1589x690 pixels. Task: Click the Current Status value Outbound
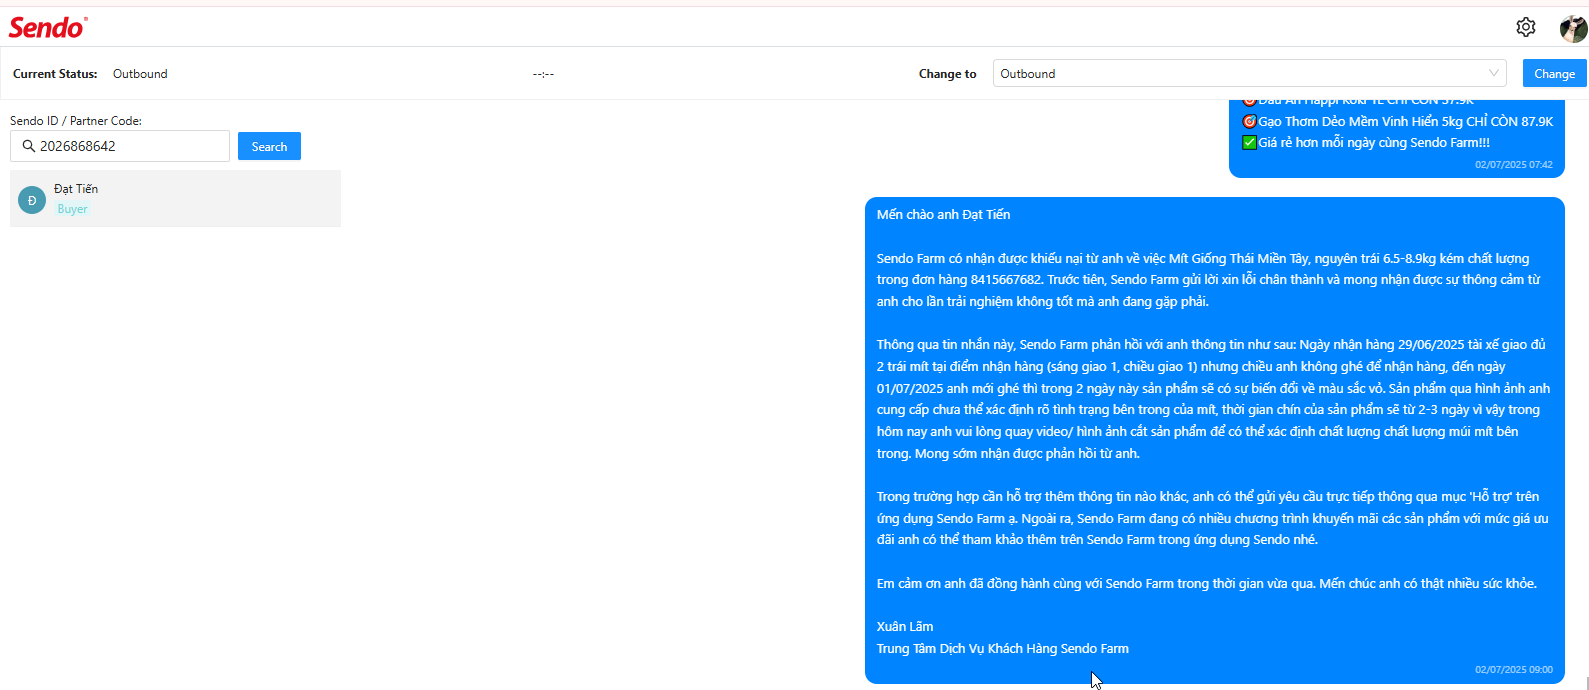(x=140, y=74)
